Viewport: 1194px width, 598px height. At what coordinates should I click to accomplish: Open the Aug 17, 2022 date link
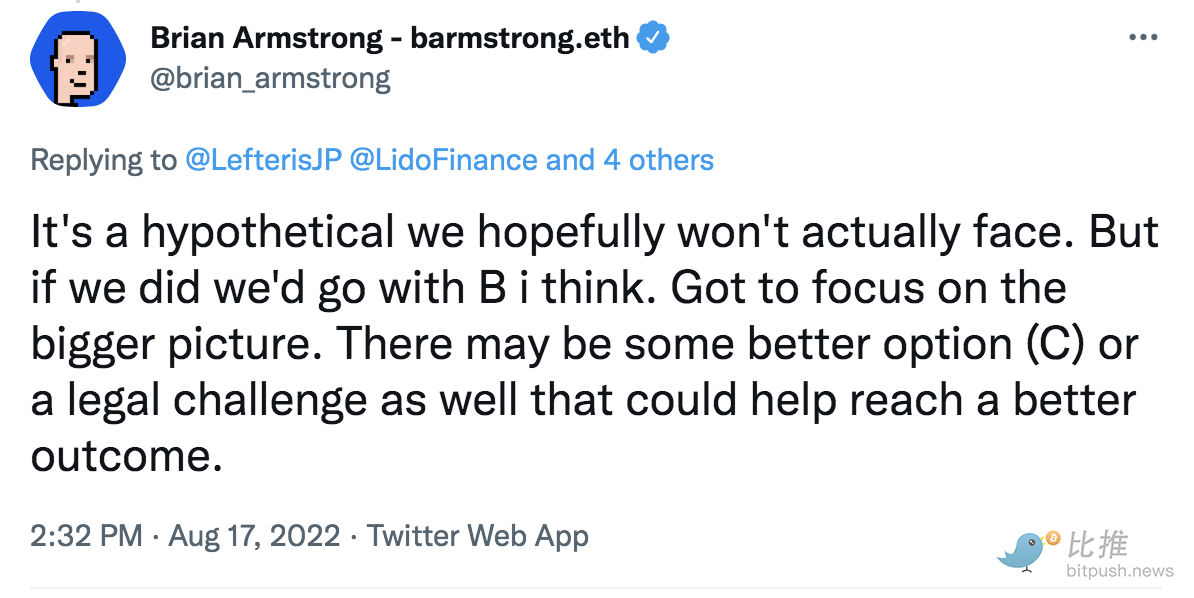point(254,536)
